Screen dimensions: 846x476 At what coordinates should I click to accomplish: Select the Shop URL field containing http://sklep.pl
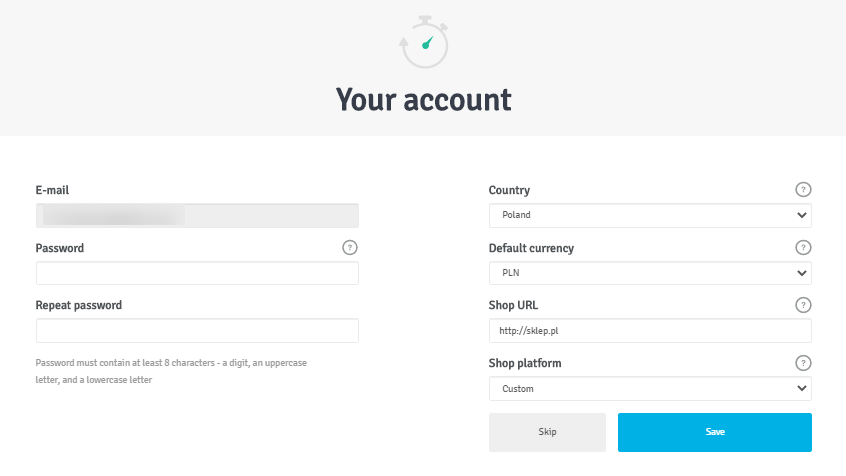(x=650, y=331)
